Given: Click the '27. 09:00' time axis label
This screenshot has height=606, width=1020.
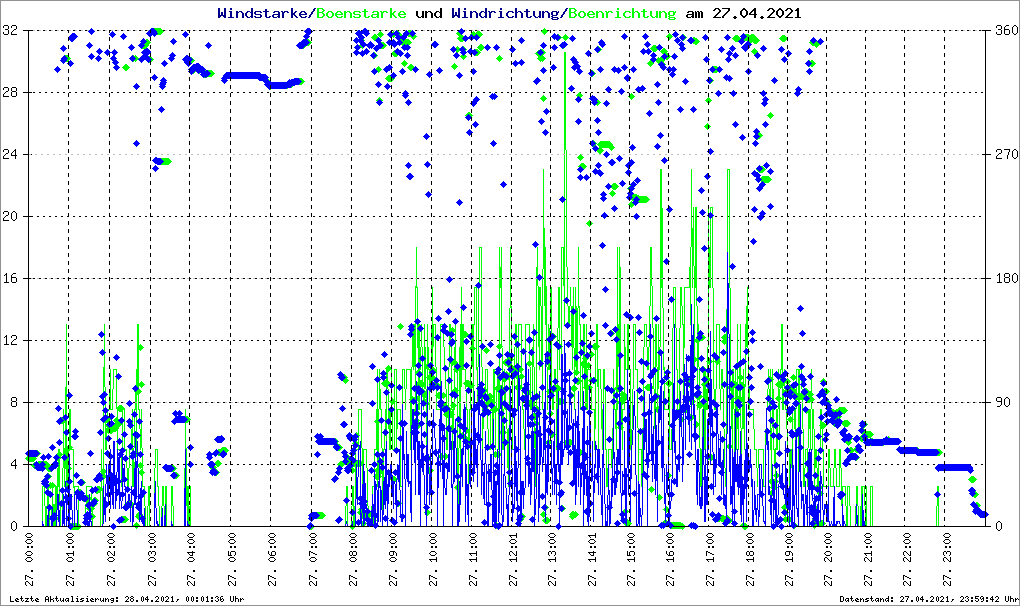Looking at the screenshot, I should tap(392, 560).
